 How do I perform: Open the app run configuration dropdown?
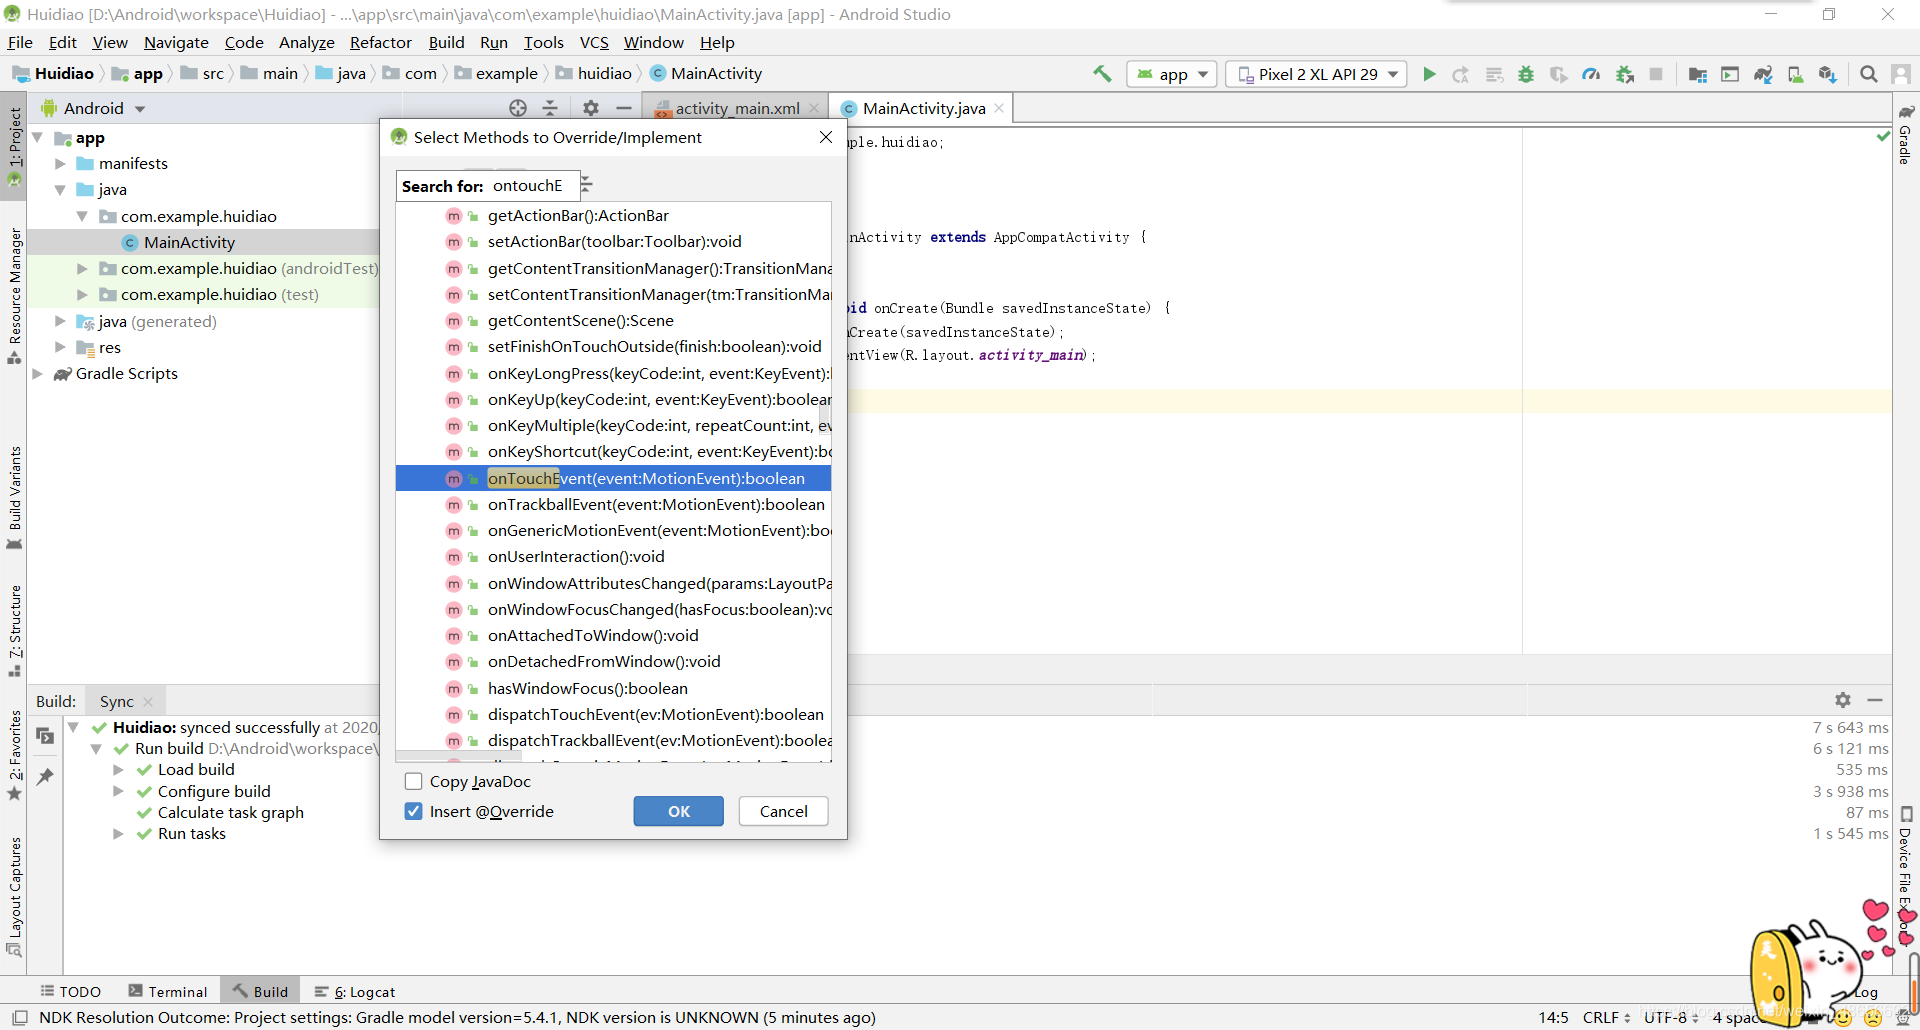pos(1172,74)
